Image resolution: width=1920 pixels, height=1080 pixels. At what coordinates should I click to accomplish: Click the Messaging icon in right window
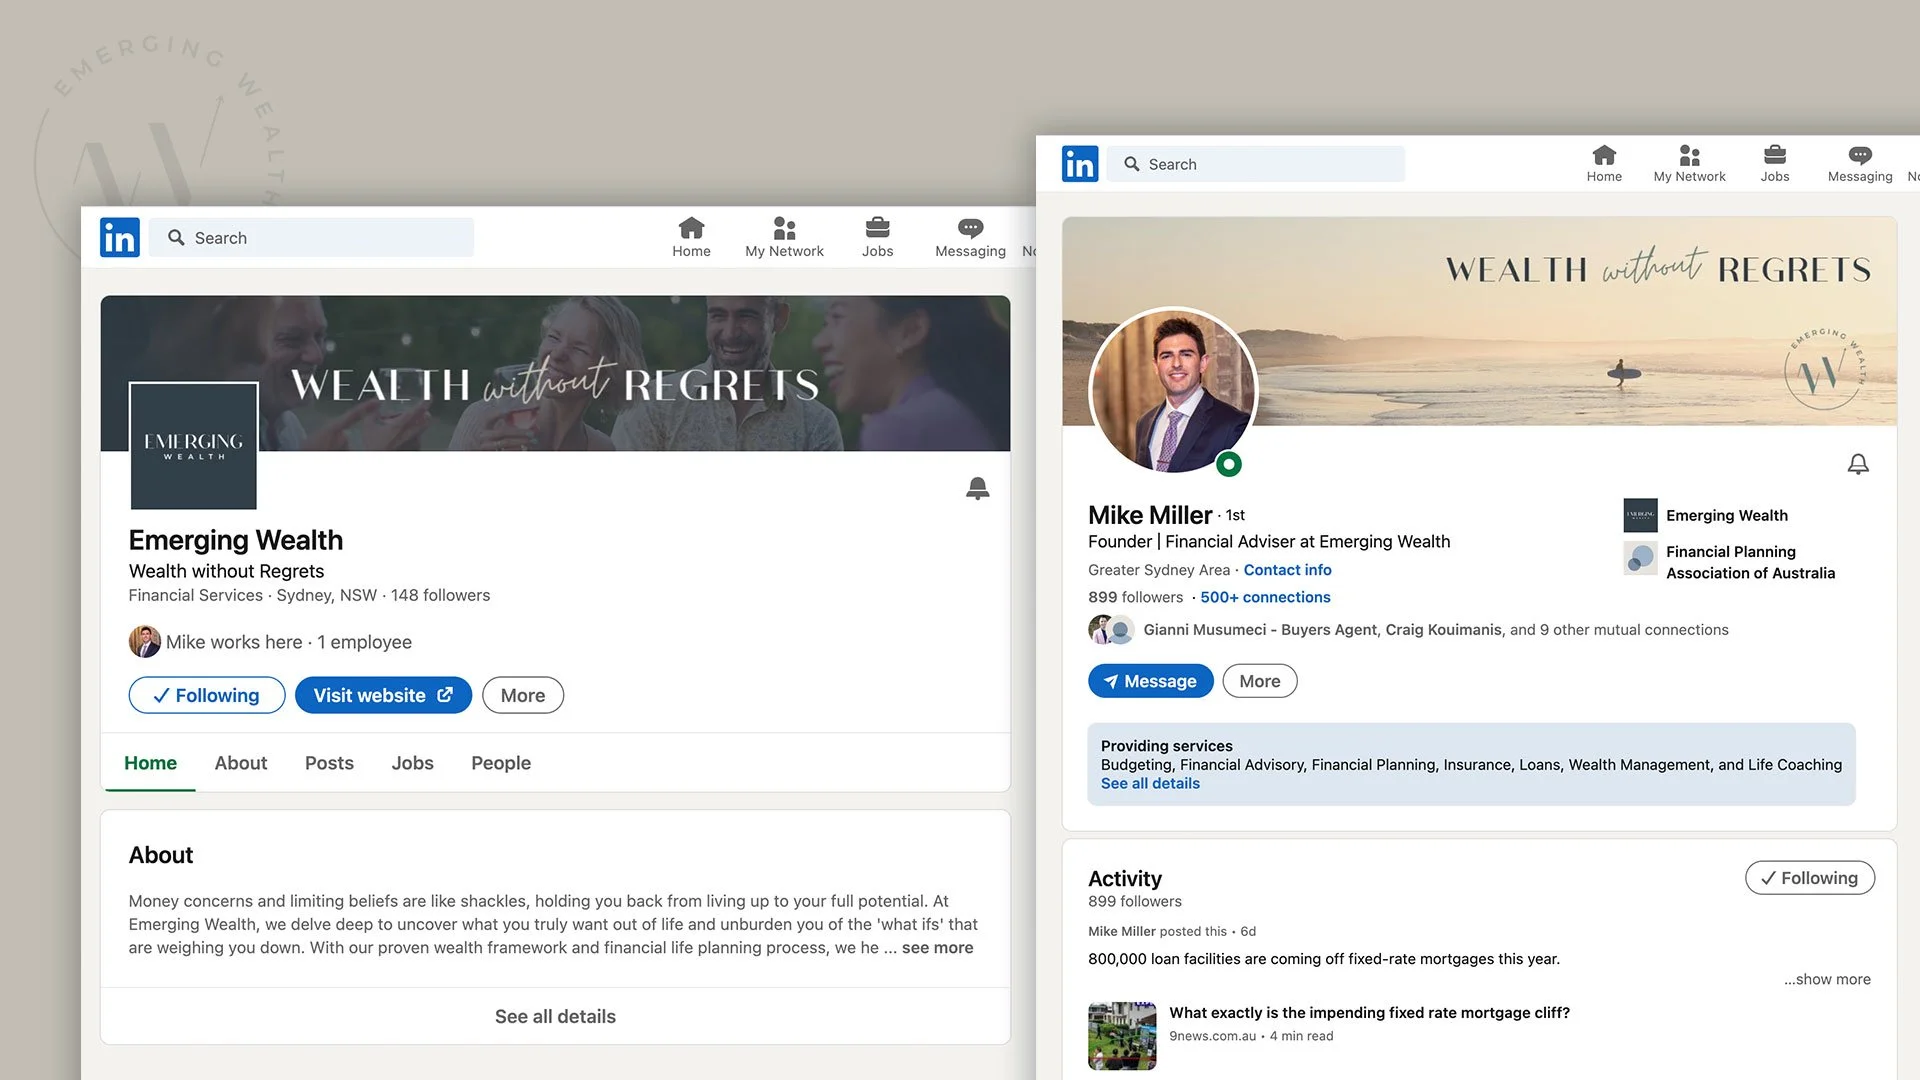click(x=1859, y=156)
